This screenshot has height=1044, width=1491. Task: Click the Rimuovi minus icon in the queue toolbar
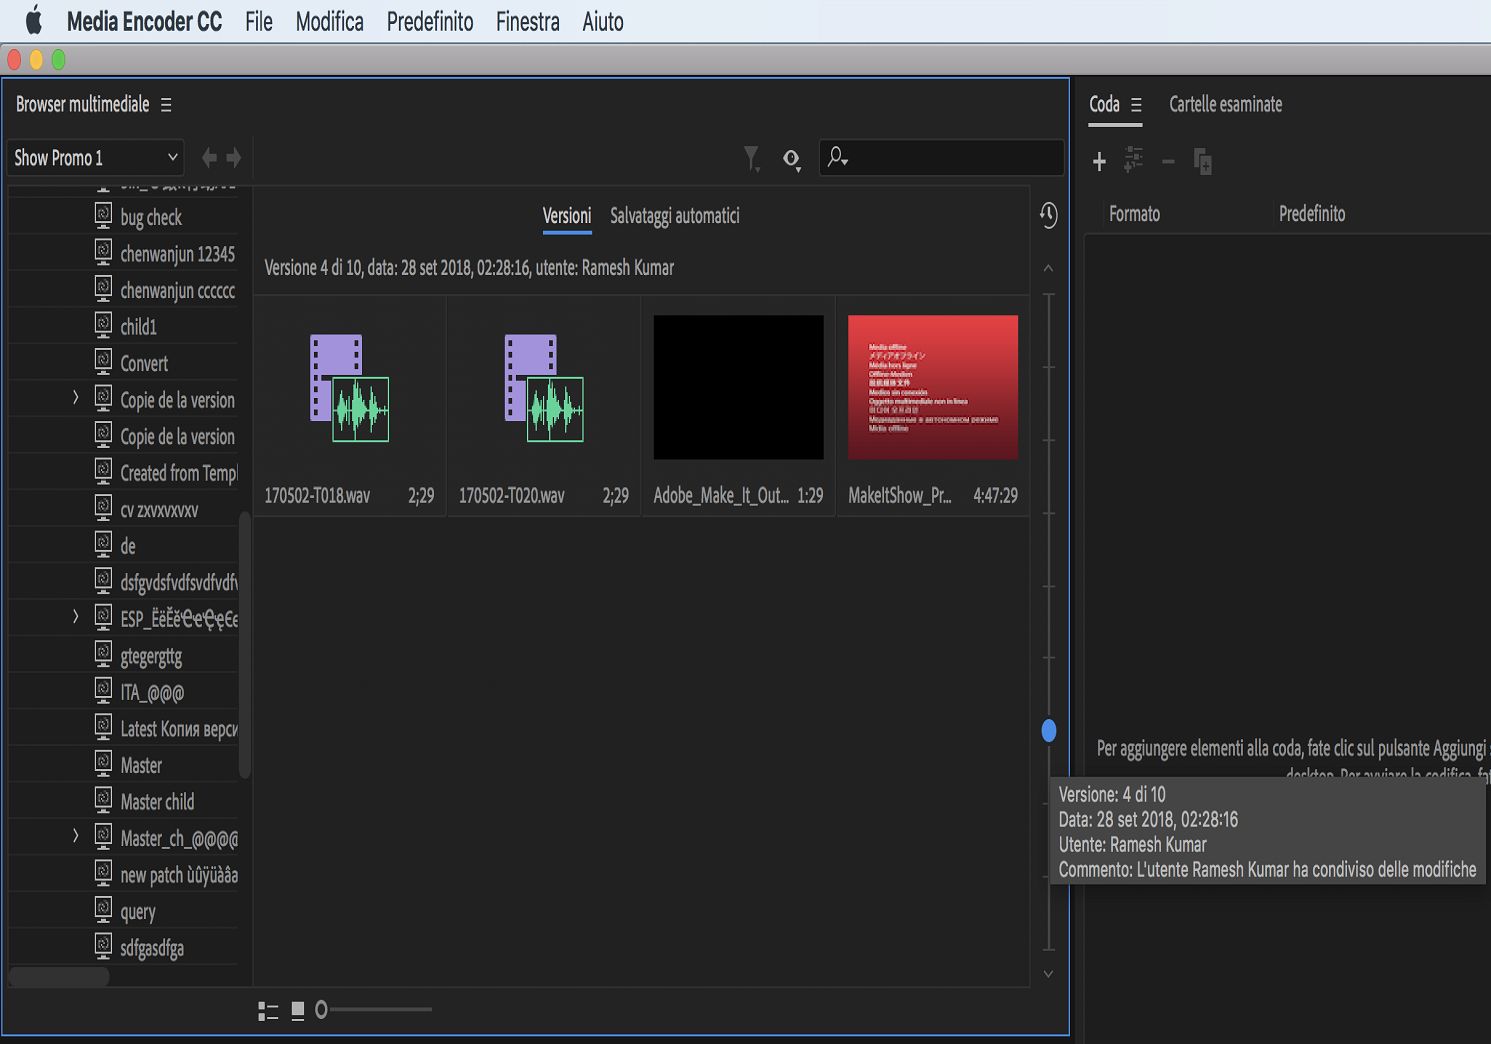[x=1168, y=161]
